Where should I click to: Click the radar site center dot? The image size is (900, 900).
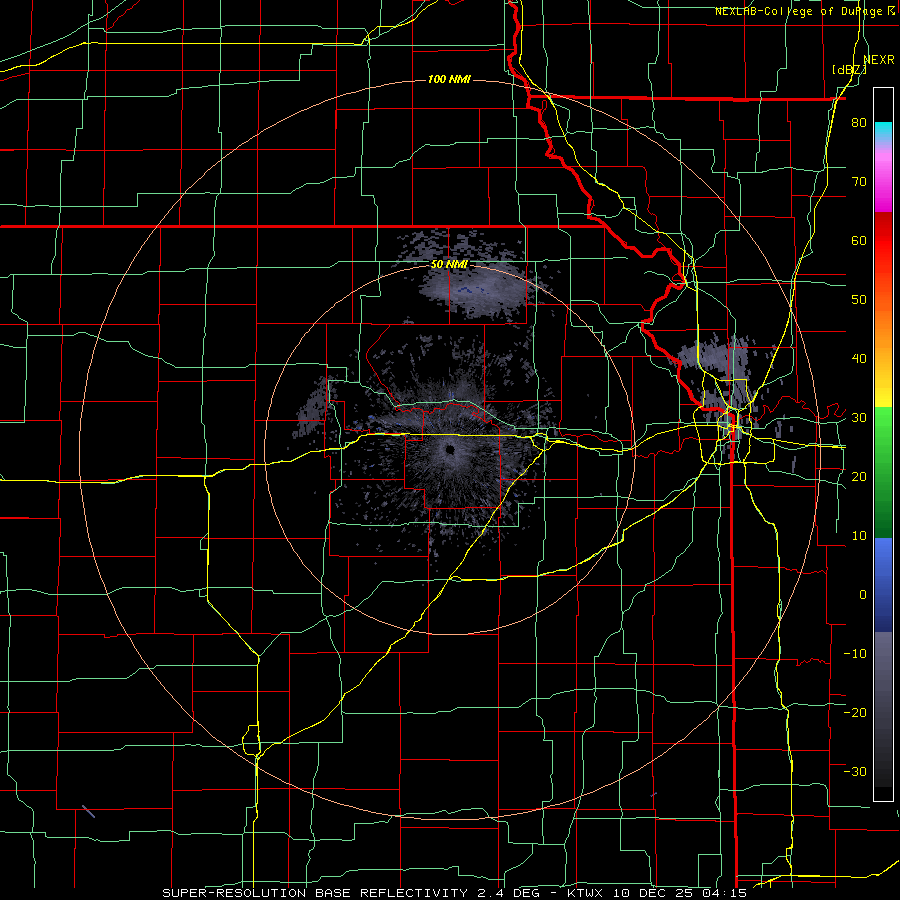click(x=450, y=449)
